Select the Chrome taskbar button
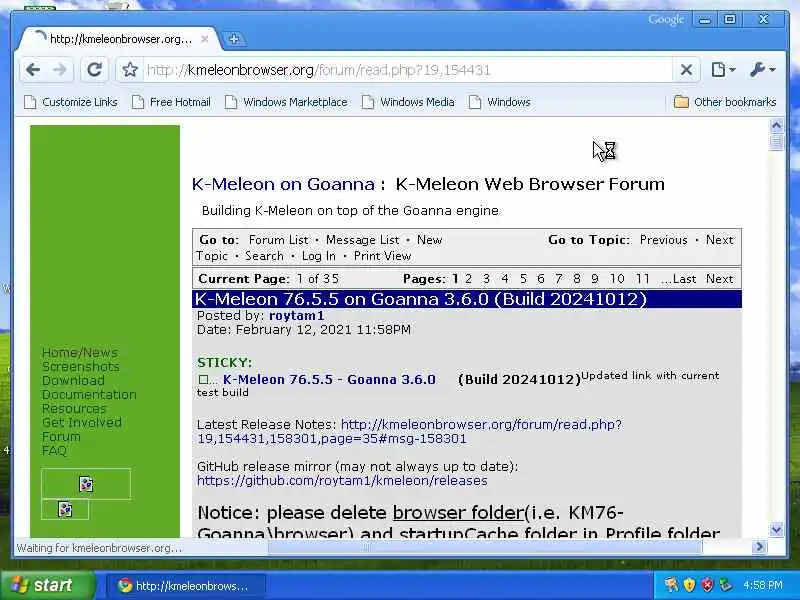 tap(185, 586)
